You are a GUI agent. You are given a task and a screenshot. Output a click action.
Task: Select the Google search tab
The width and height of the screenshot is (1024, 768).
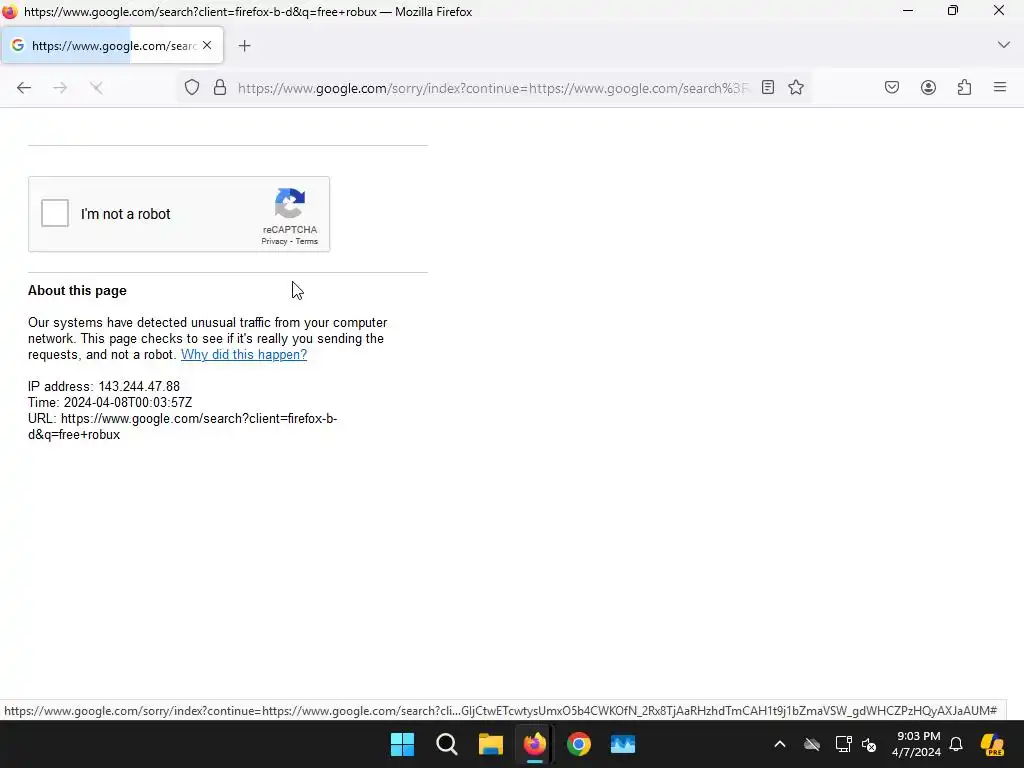tap(112, 46)
